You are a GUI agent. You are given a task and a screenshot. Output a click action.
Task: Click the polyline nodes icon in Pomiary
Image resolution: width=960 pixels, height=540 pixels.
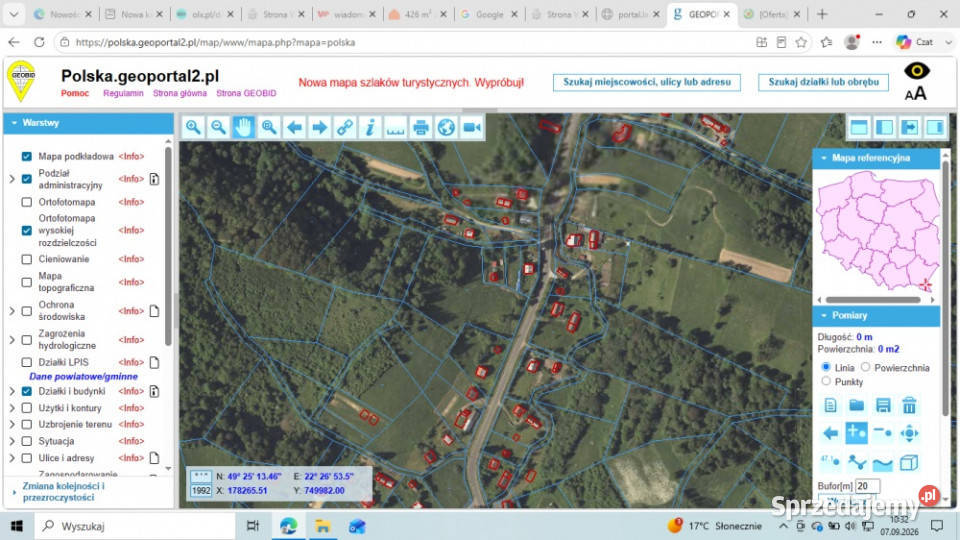(x=857, y=462)
